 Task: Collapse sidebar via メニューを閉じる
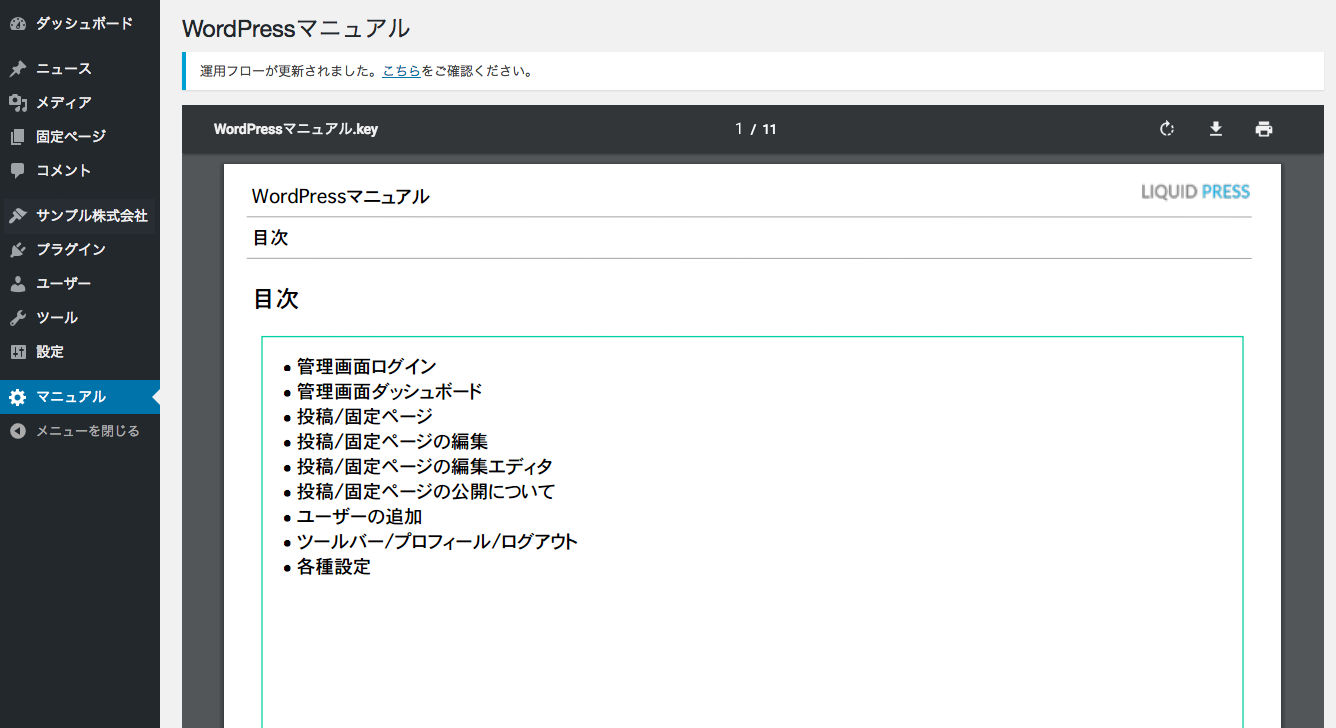click(x=80, y=431)
